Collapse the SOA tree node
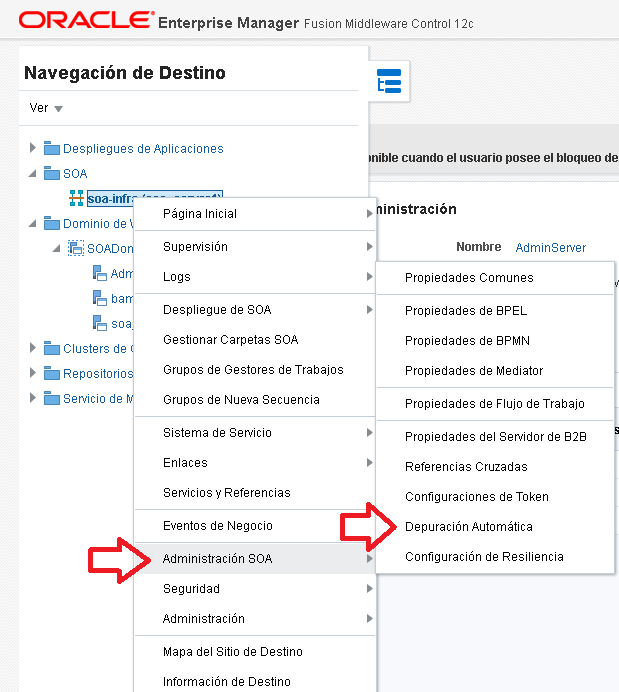Viewport: 619px width, 692px height. pyautogui.click(x=33, y=173)
